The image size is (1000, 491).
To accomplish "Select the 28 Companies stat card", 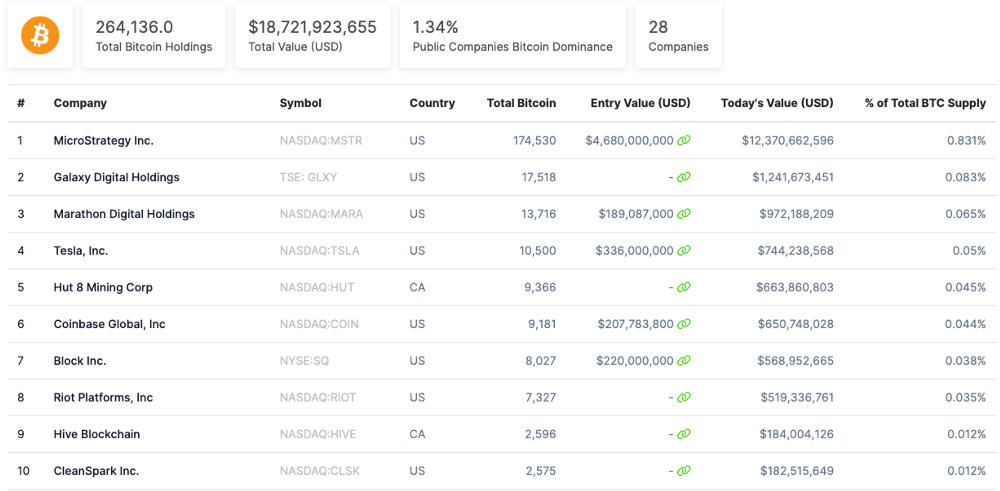I will 679,35.
